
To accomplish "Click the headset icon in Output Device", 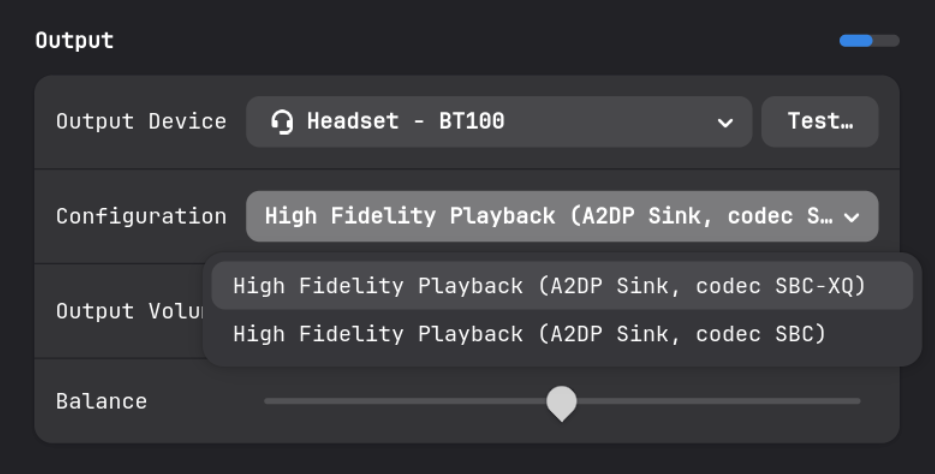I will 281,122.
